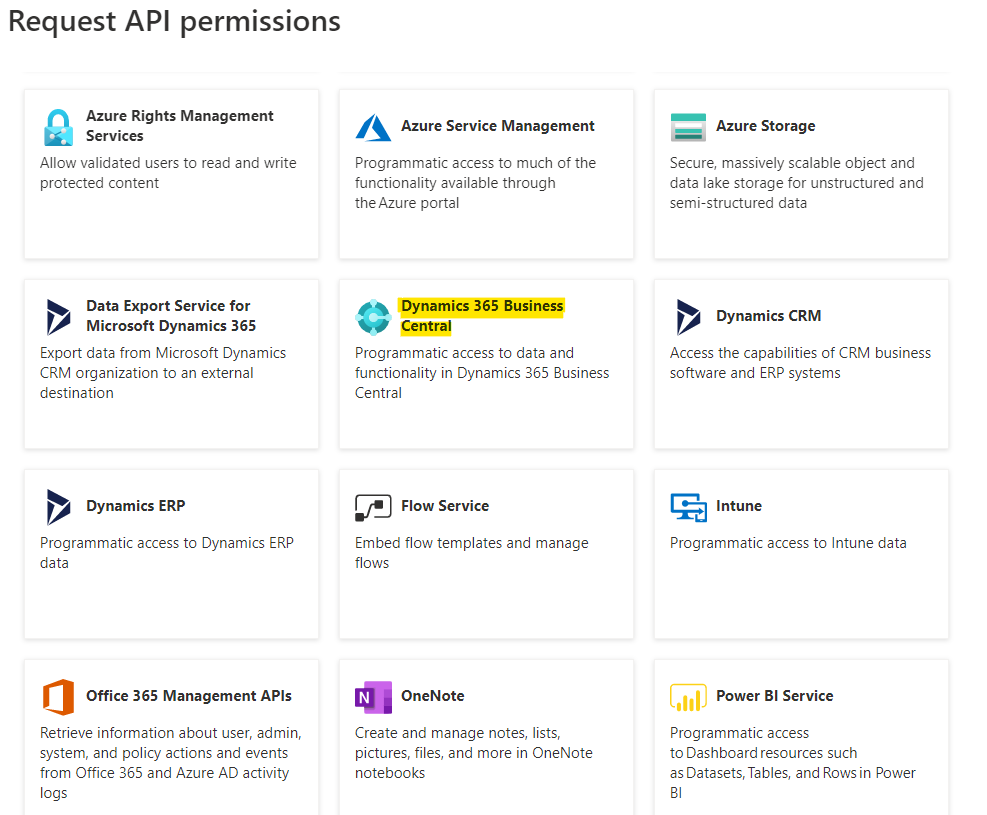Click the Azure Storage icon
Image resolution: width=987 pixels, height=815 pixels.
[688, 127]
